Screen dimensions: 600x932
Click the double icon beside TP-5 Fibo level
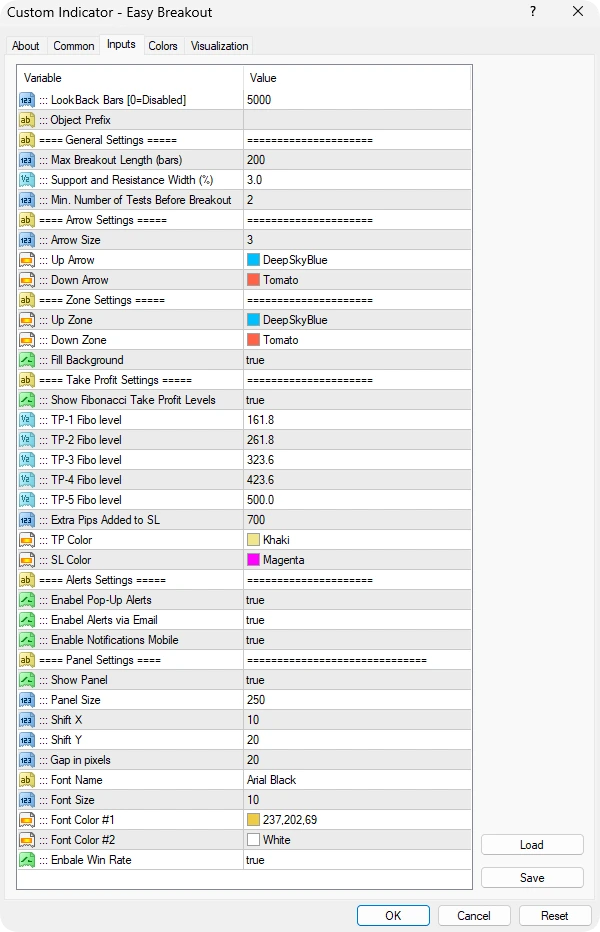(x=27, y=500)
